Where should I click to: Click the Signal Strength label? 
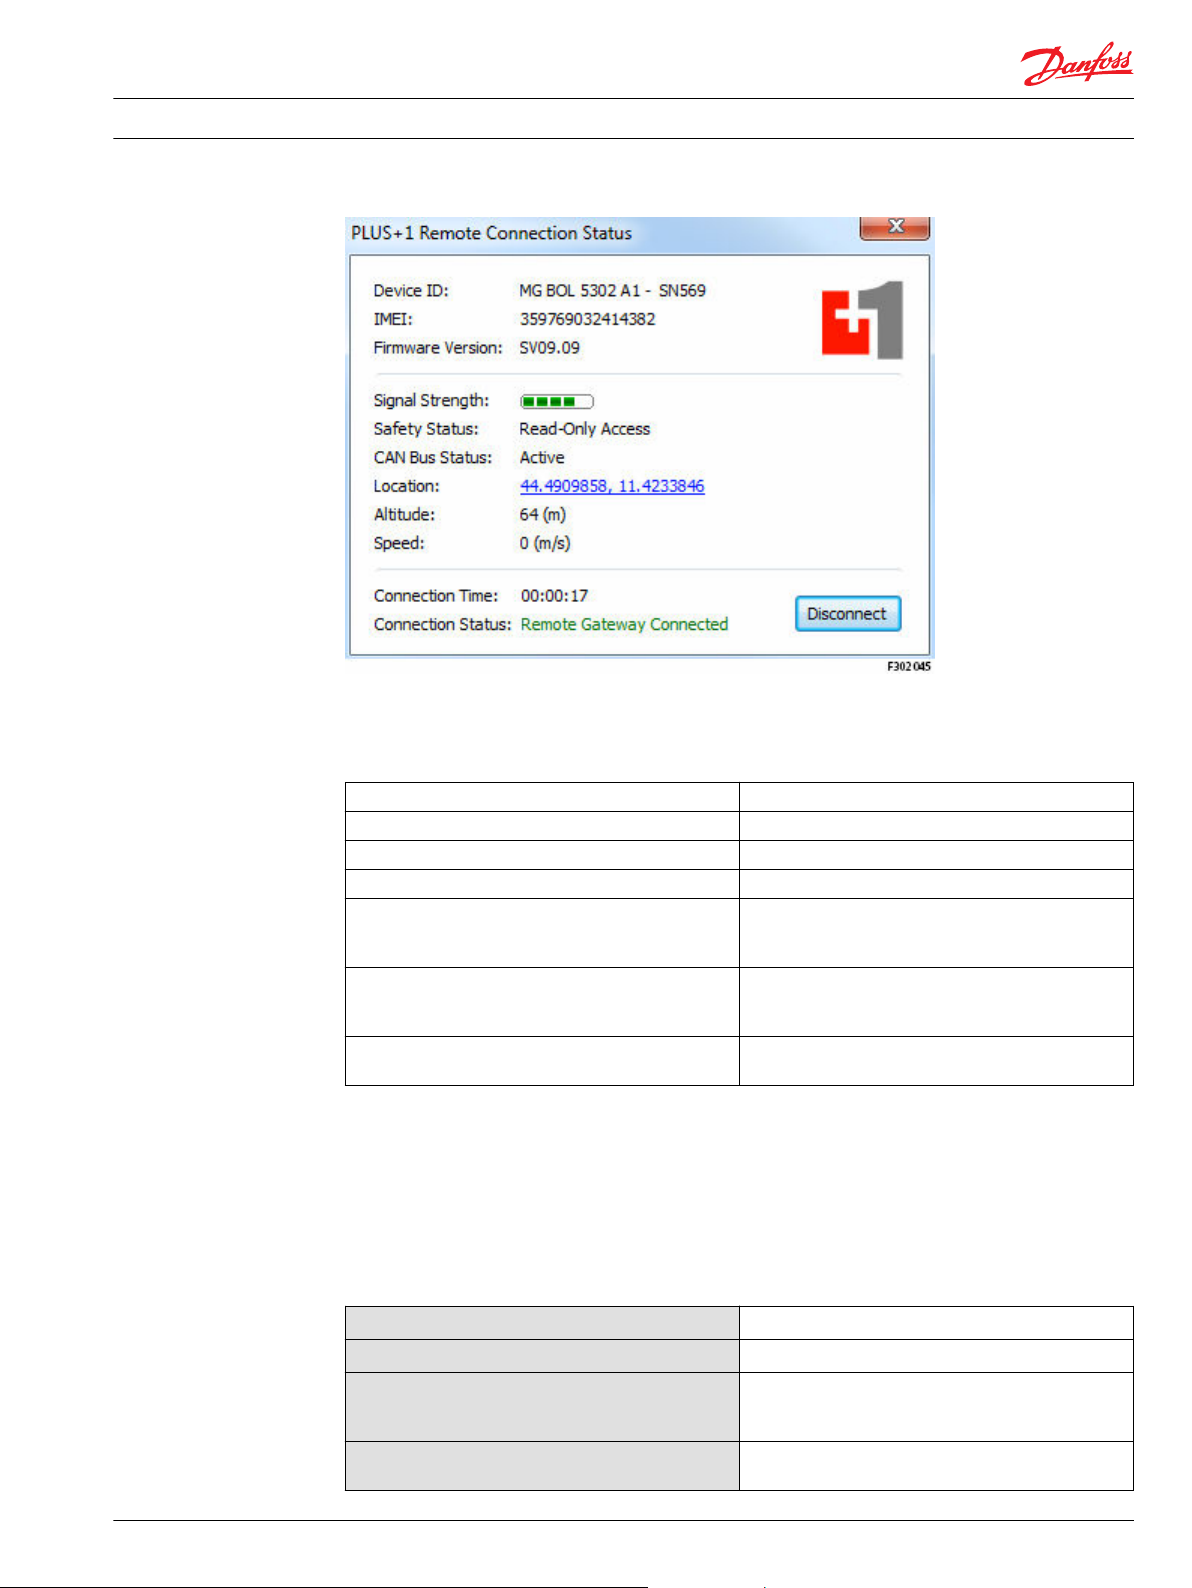pos(431,401)
